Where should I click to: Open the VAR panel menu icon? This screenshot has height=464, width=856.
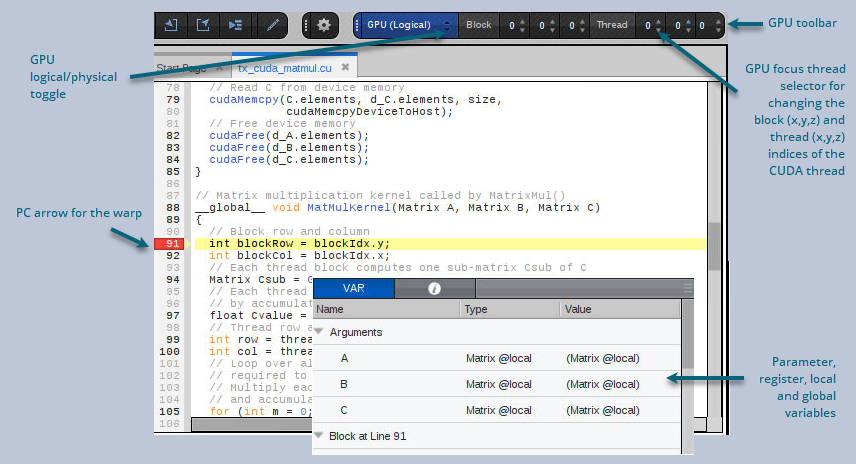687,288
